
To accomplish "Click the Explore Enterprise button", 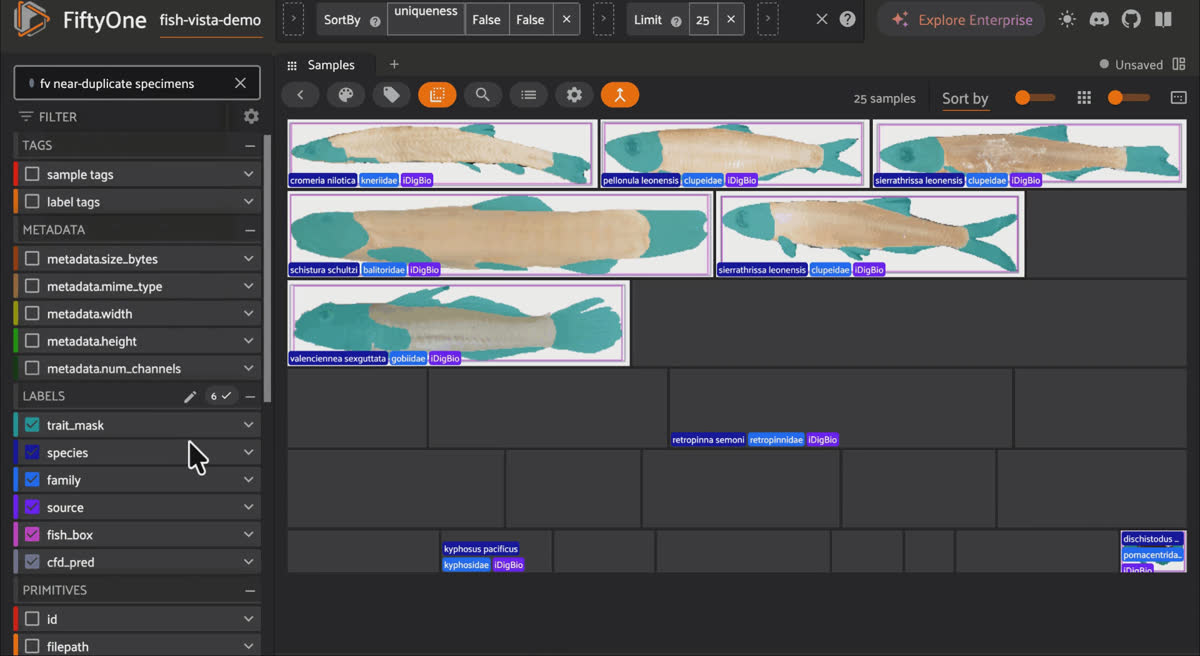I will tap(961, 20).
